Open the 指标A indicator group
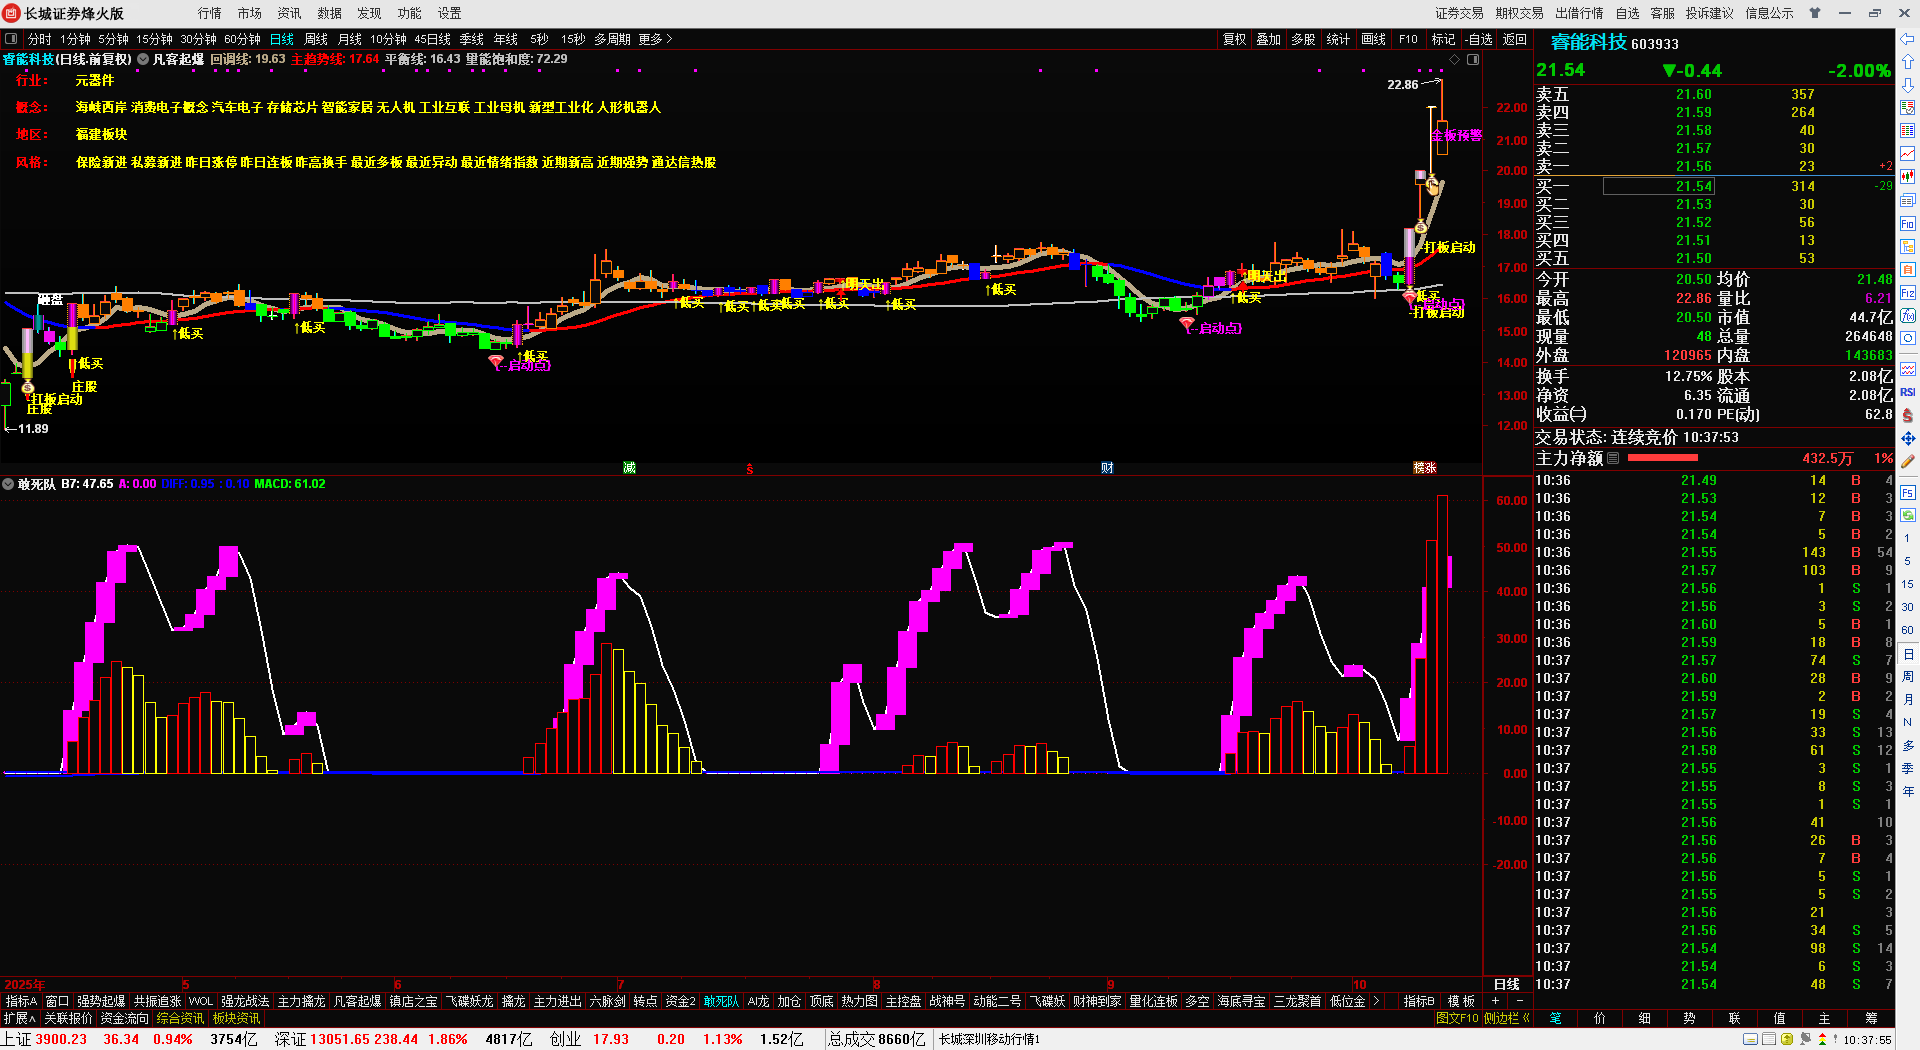 tap(21, 1001)
